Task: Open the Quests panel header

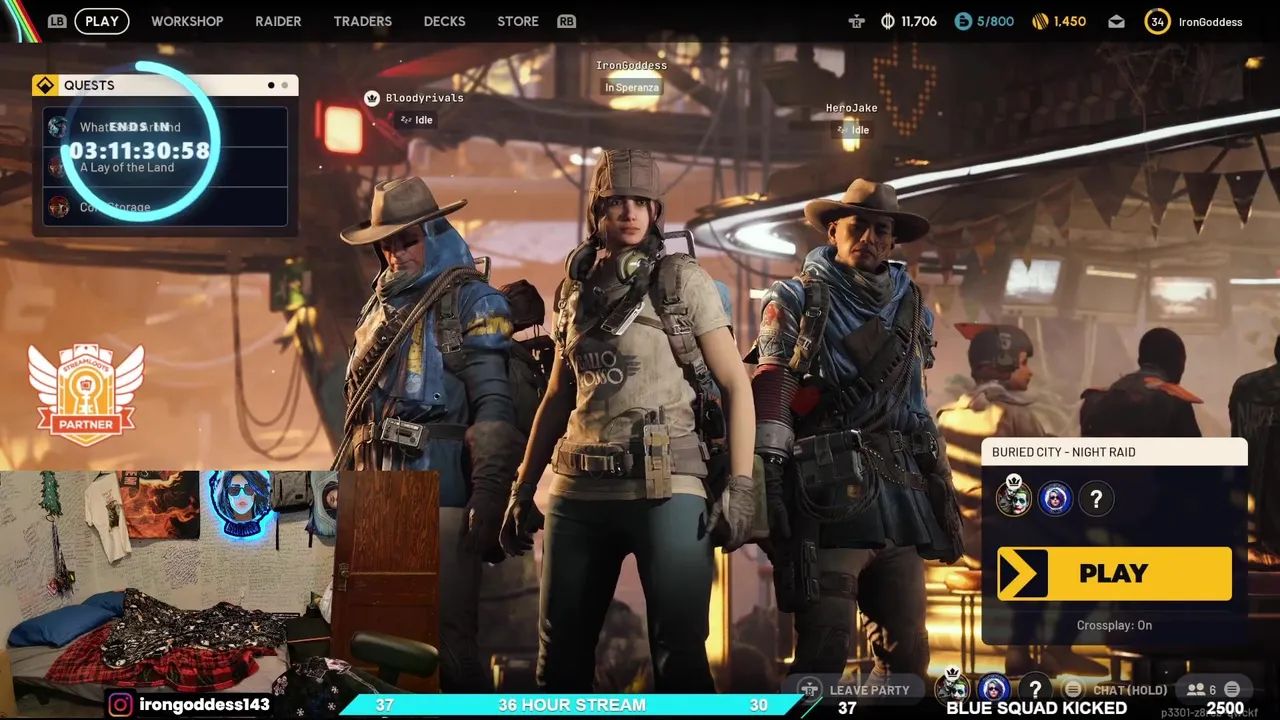Action: pos(165,85)
